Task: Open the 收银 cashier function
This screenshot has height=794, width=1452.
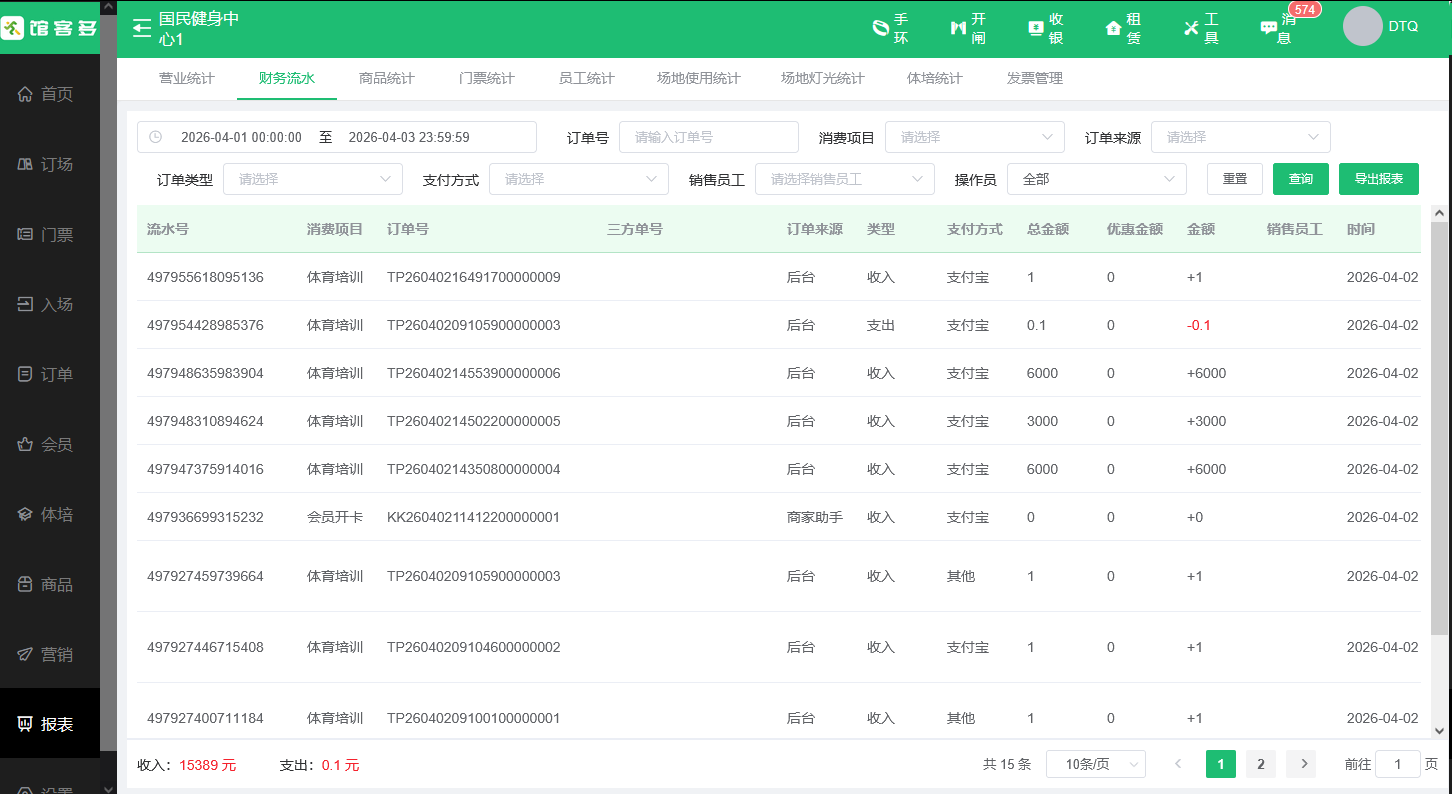Action: tap(1040, 28)
